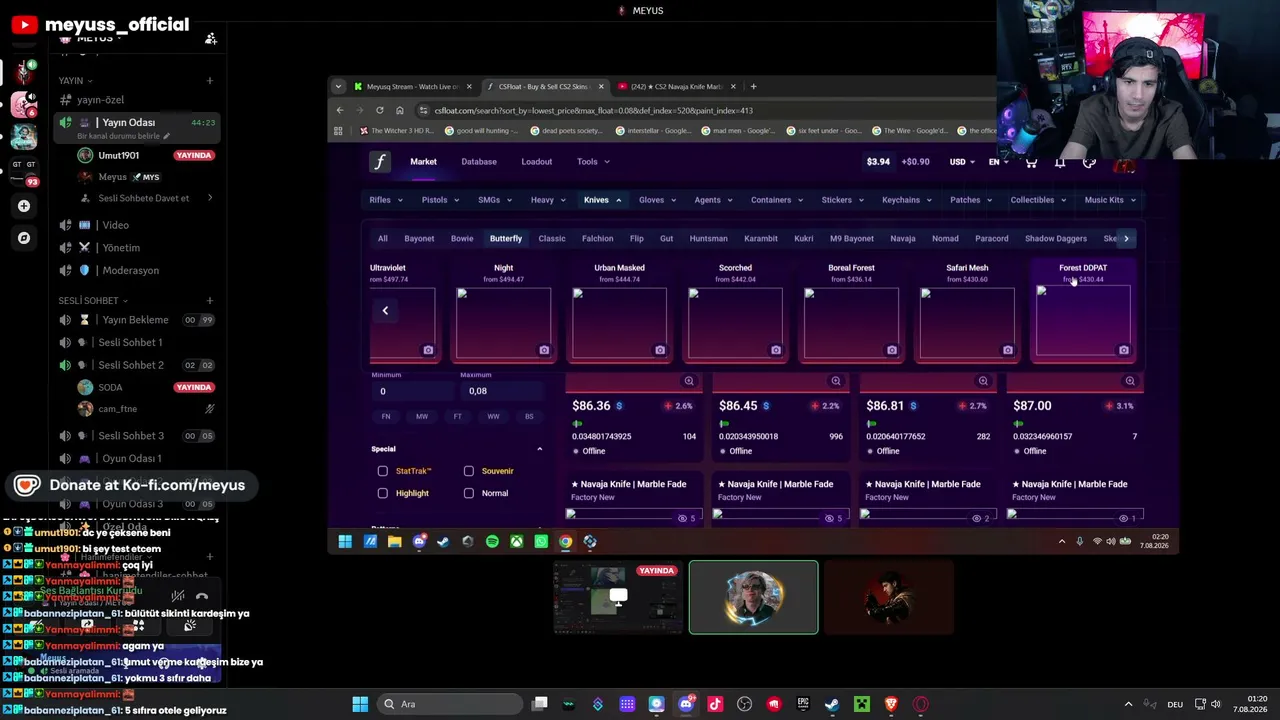This screenshot has height=720, width=1280.
Task: Toggle the FN wear filter
Action: point(386,416)
